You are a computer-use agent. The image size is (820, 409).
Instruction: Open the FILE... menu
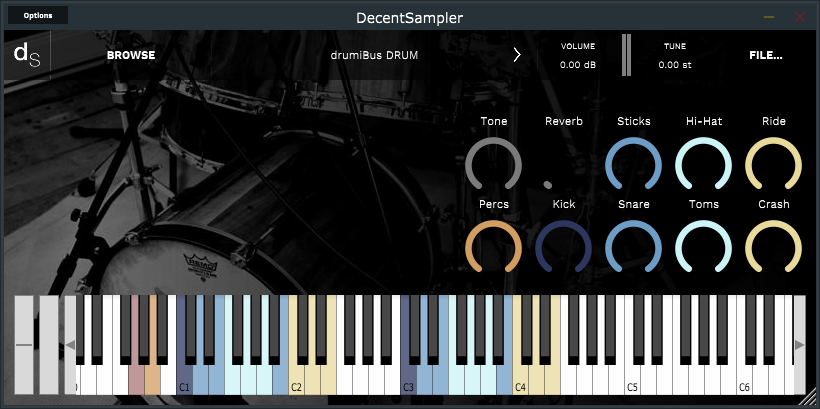coord(765,55)
